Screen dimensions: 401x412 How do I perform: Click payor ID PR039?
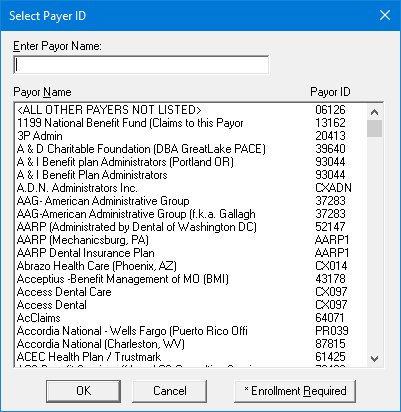(x=332, y=331)
